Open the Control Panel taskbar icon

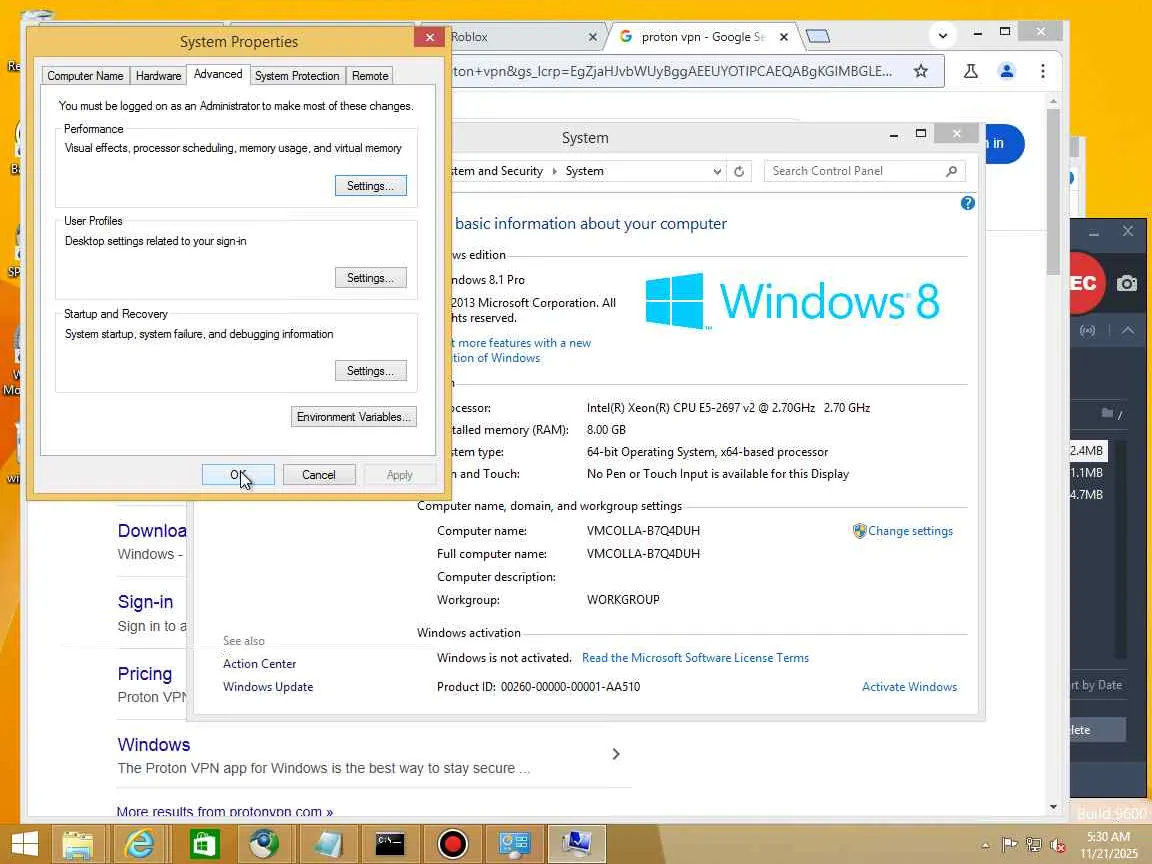(x=514, y=844)
